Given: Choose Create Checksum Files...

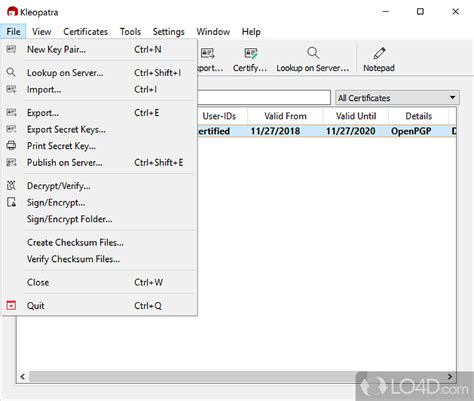Looking at the screenshot, I should (99, 242).
